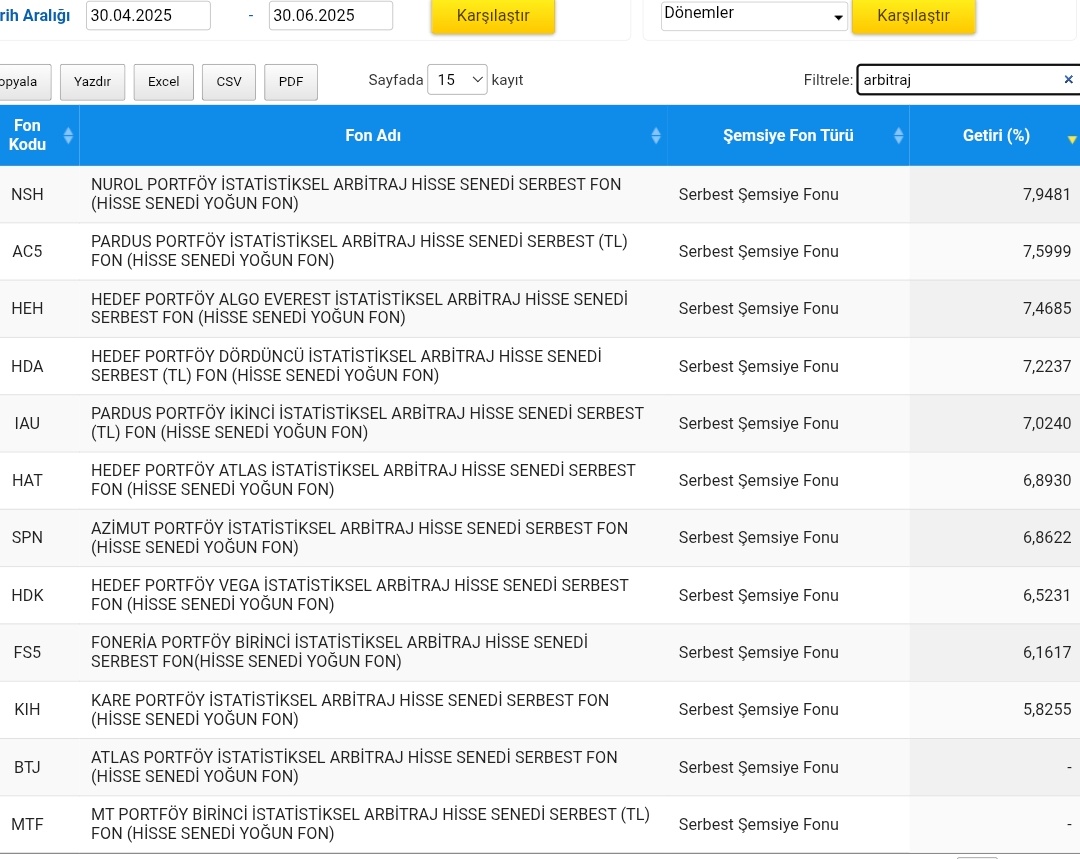This screenshot has height=859, width=1080.
Task: Select fund code AC5
Action: pyautogui.click(x=28, y=251)
